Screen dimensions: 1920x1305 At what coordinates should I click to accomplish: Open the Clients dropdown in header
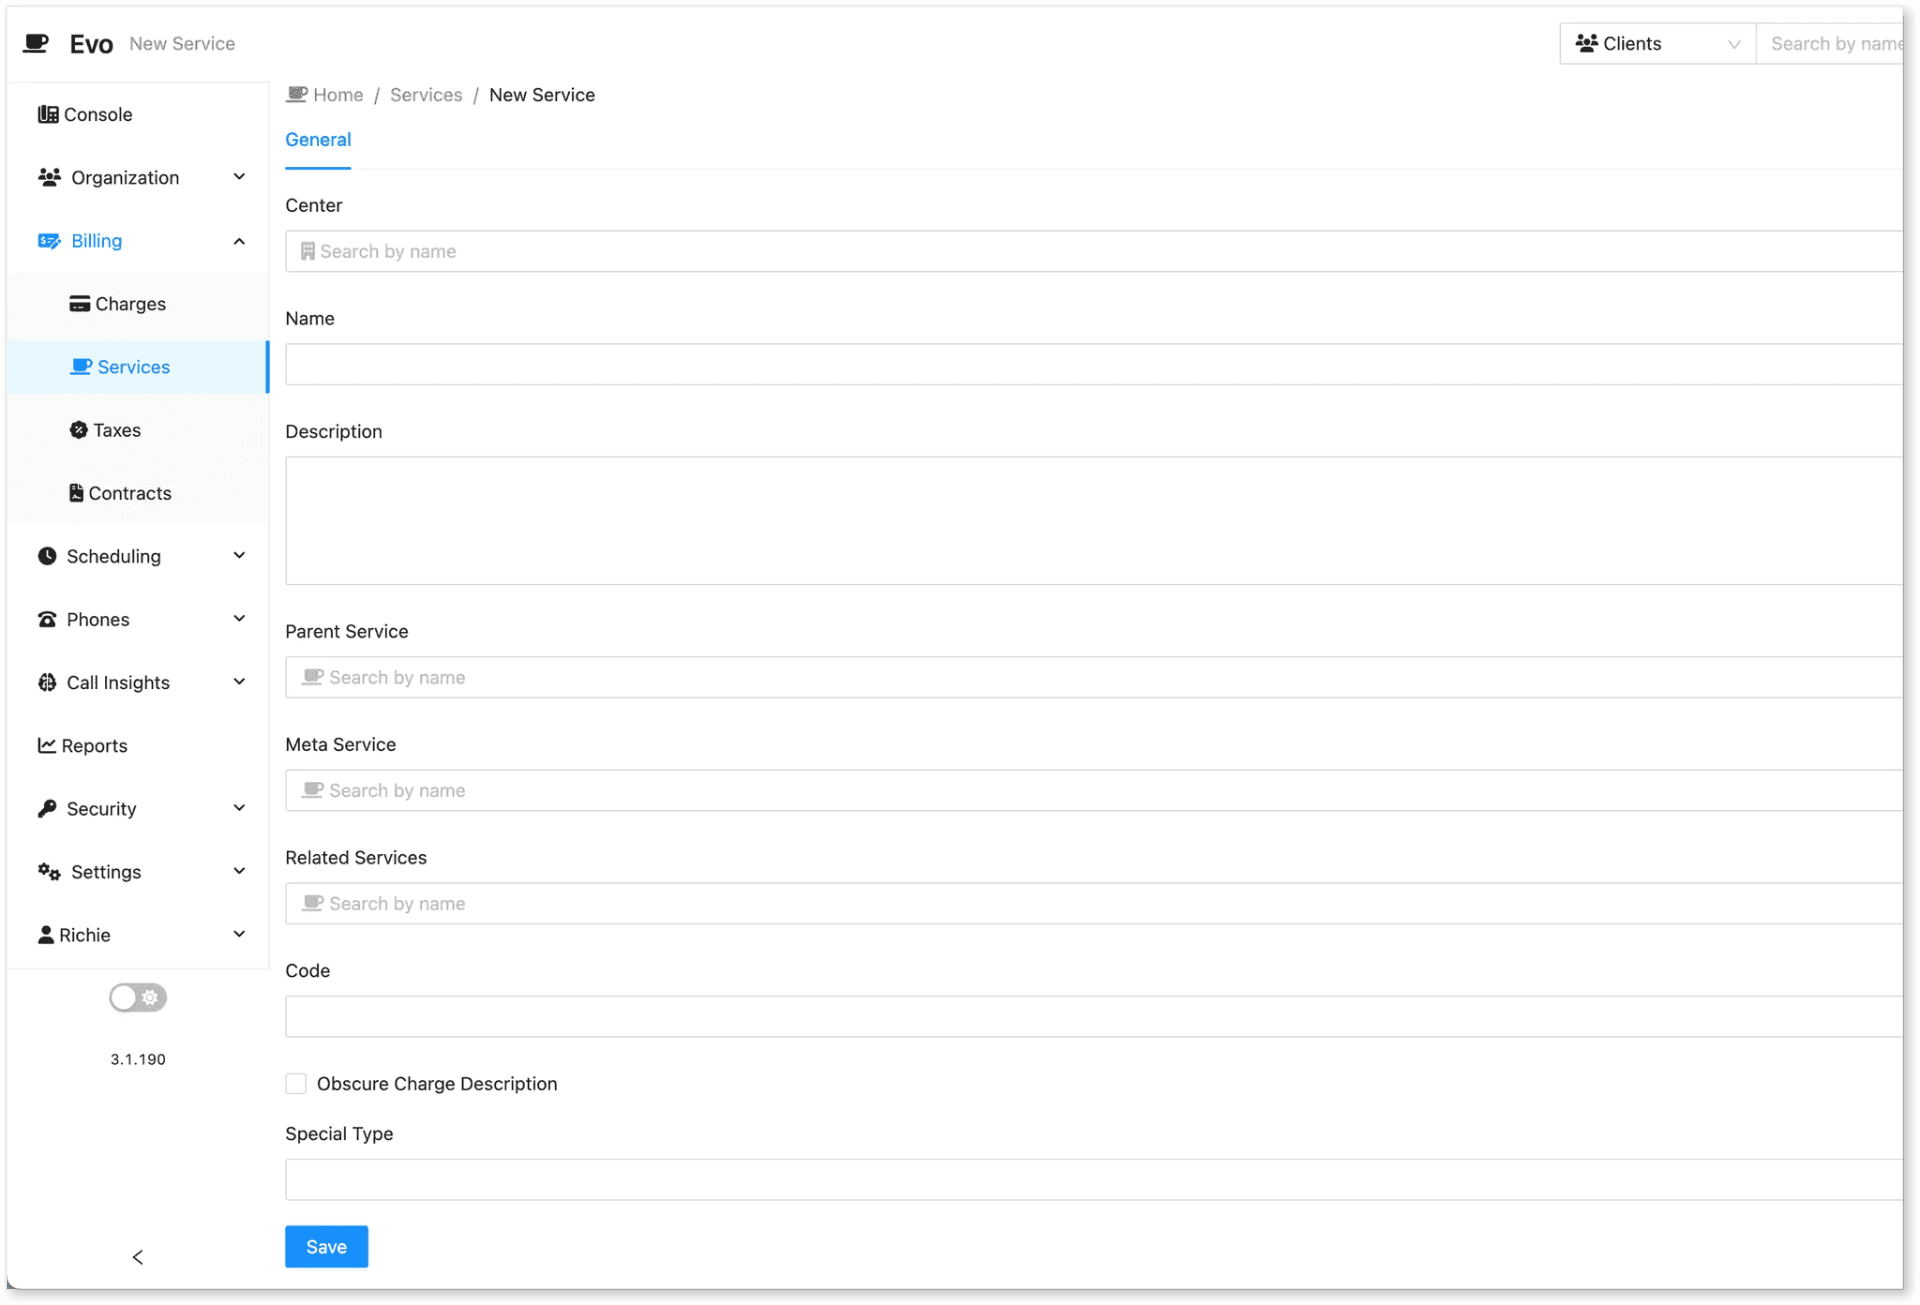pyautogui.click(x=1657, y=43)
